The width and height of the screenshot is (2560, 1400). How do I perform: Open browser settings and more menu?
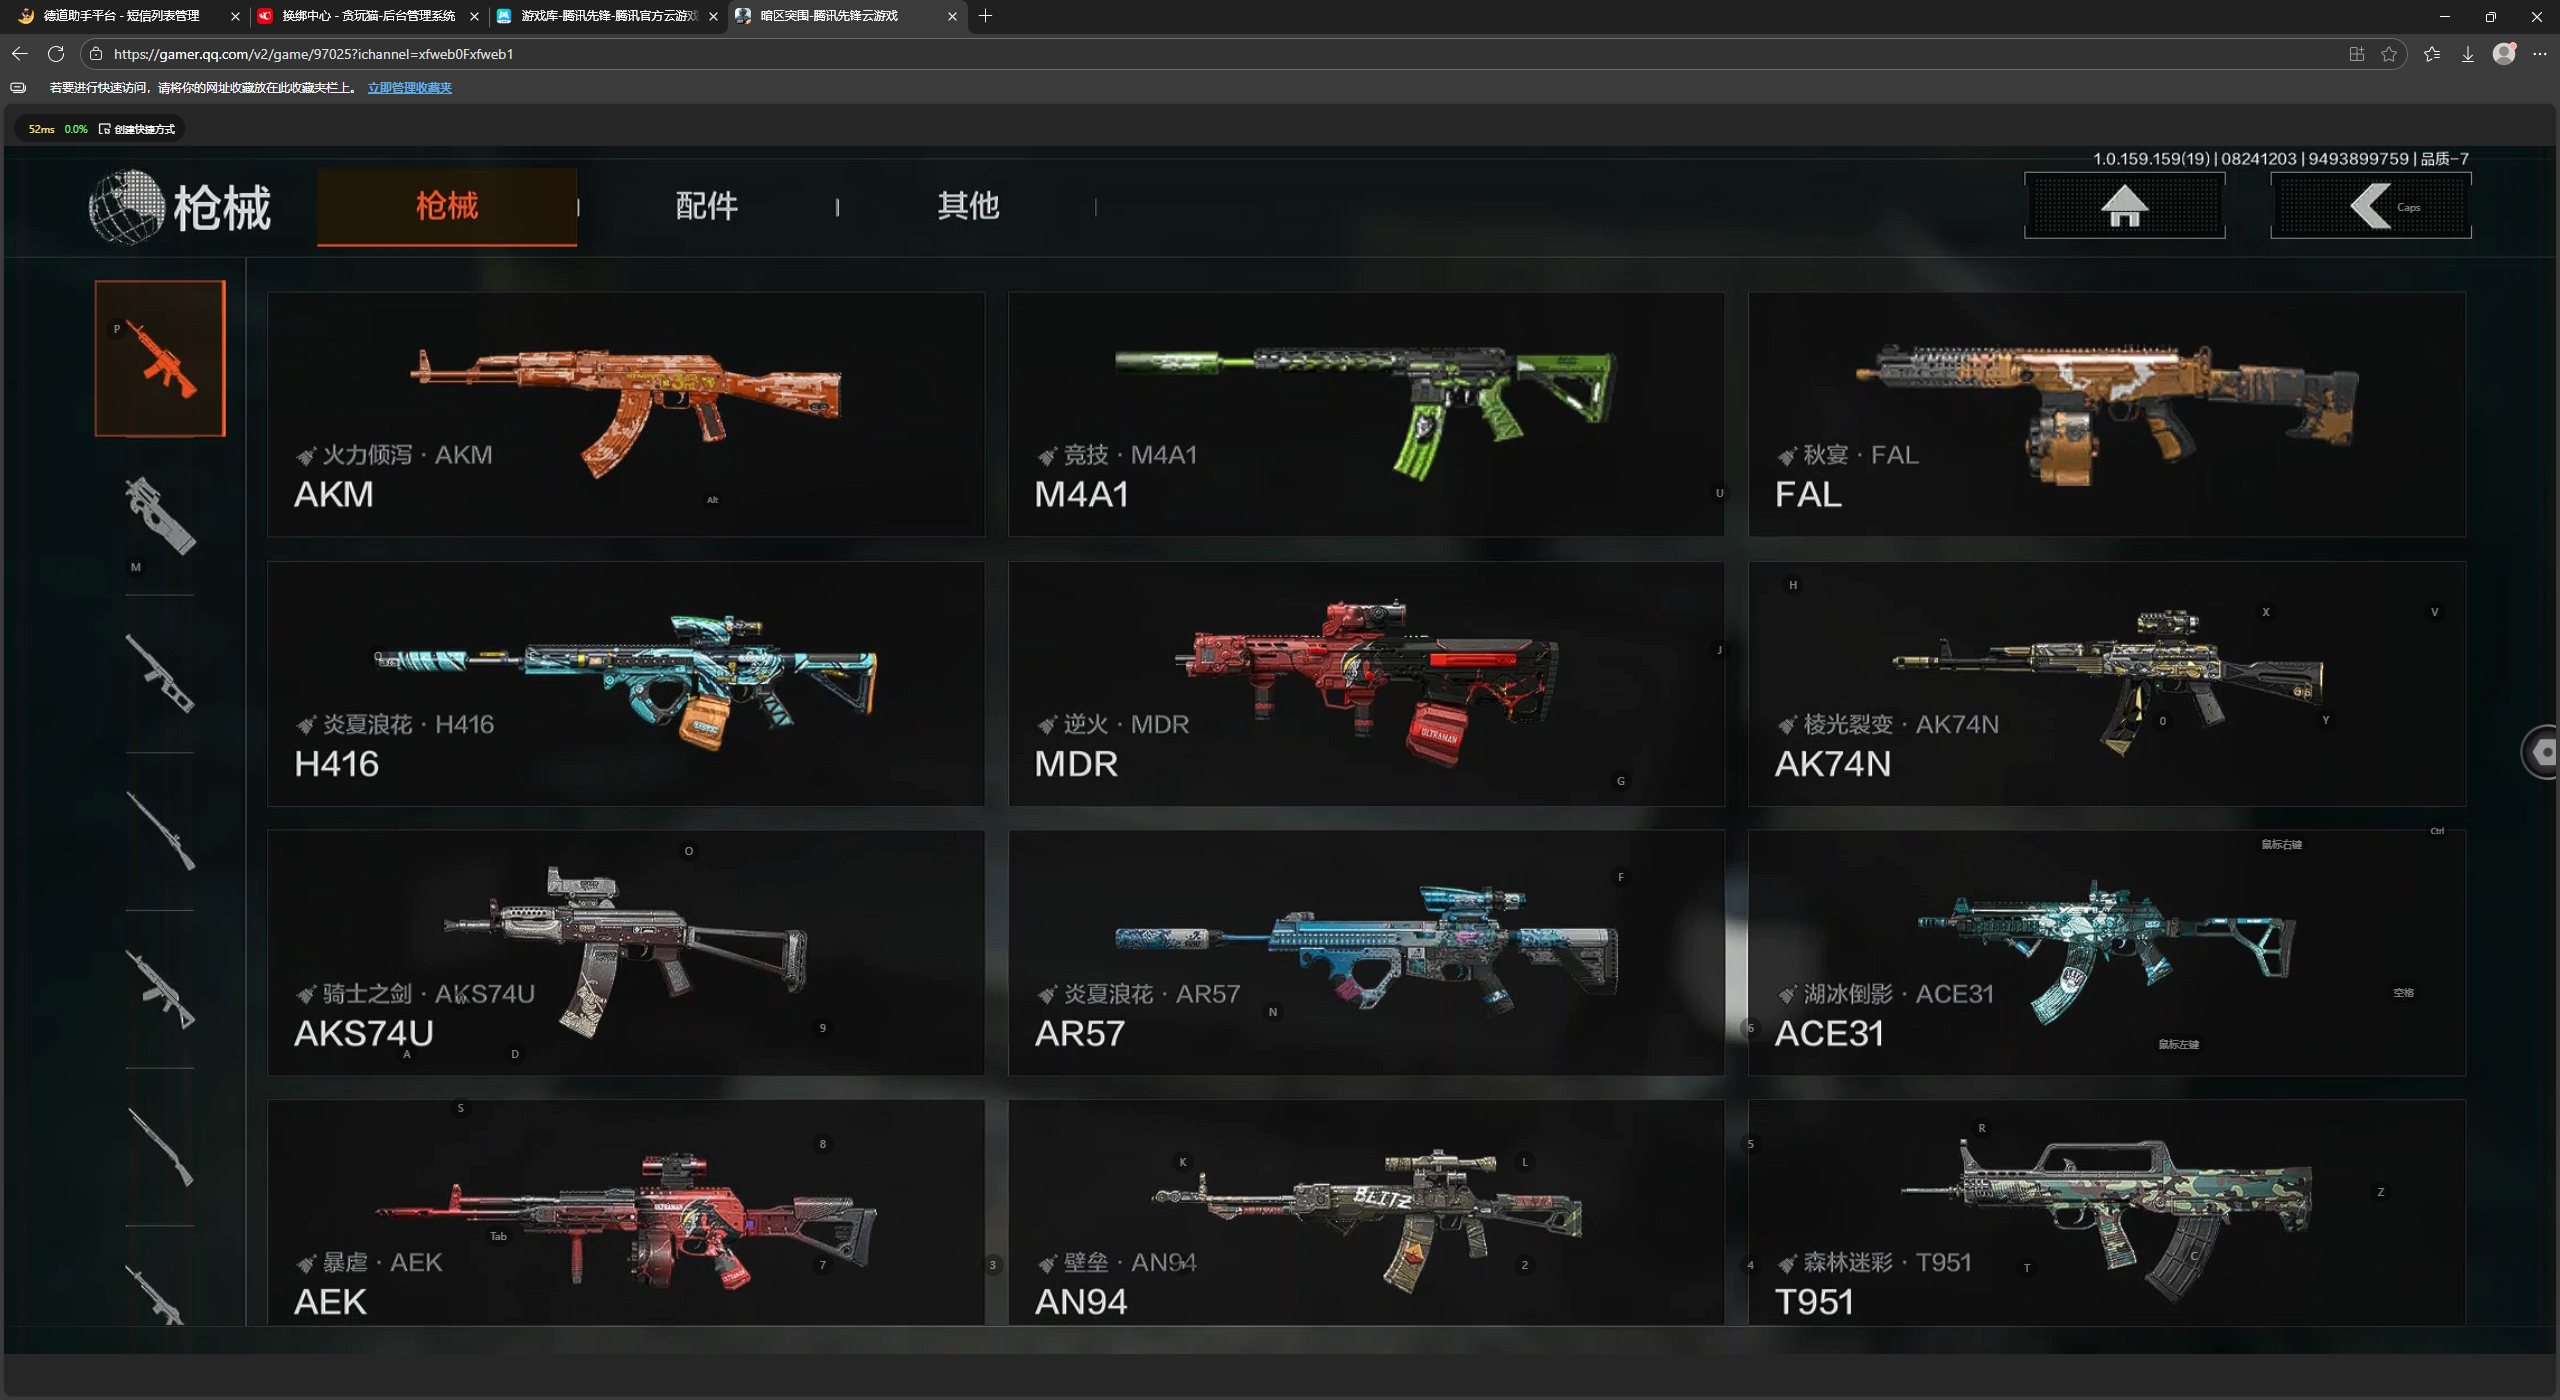click(x=2540, y=54)
